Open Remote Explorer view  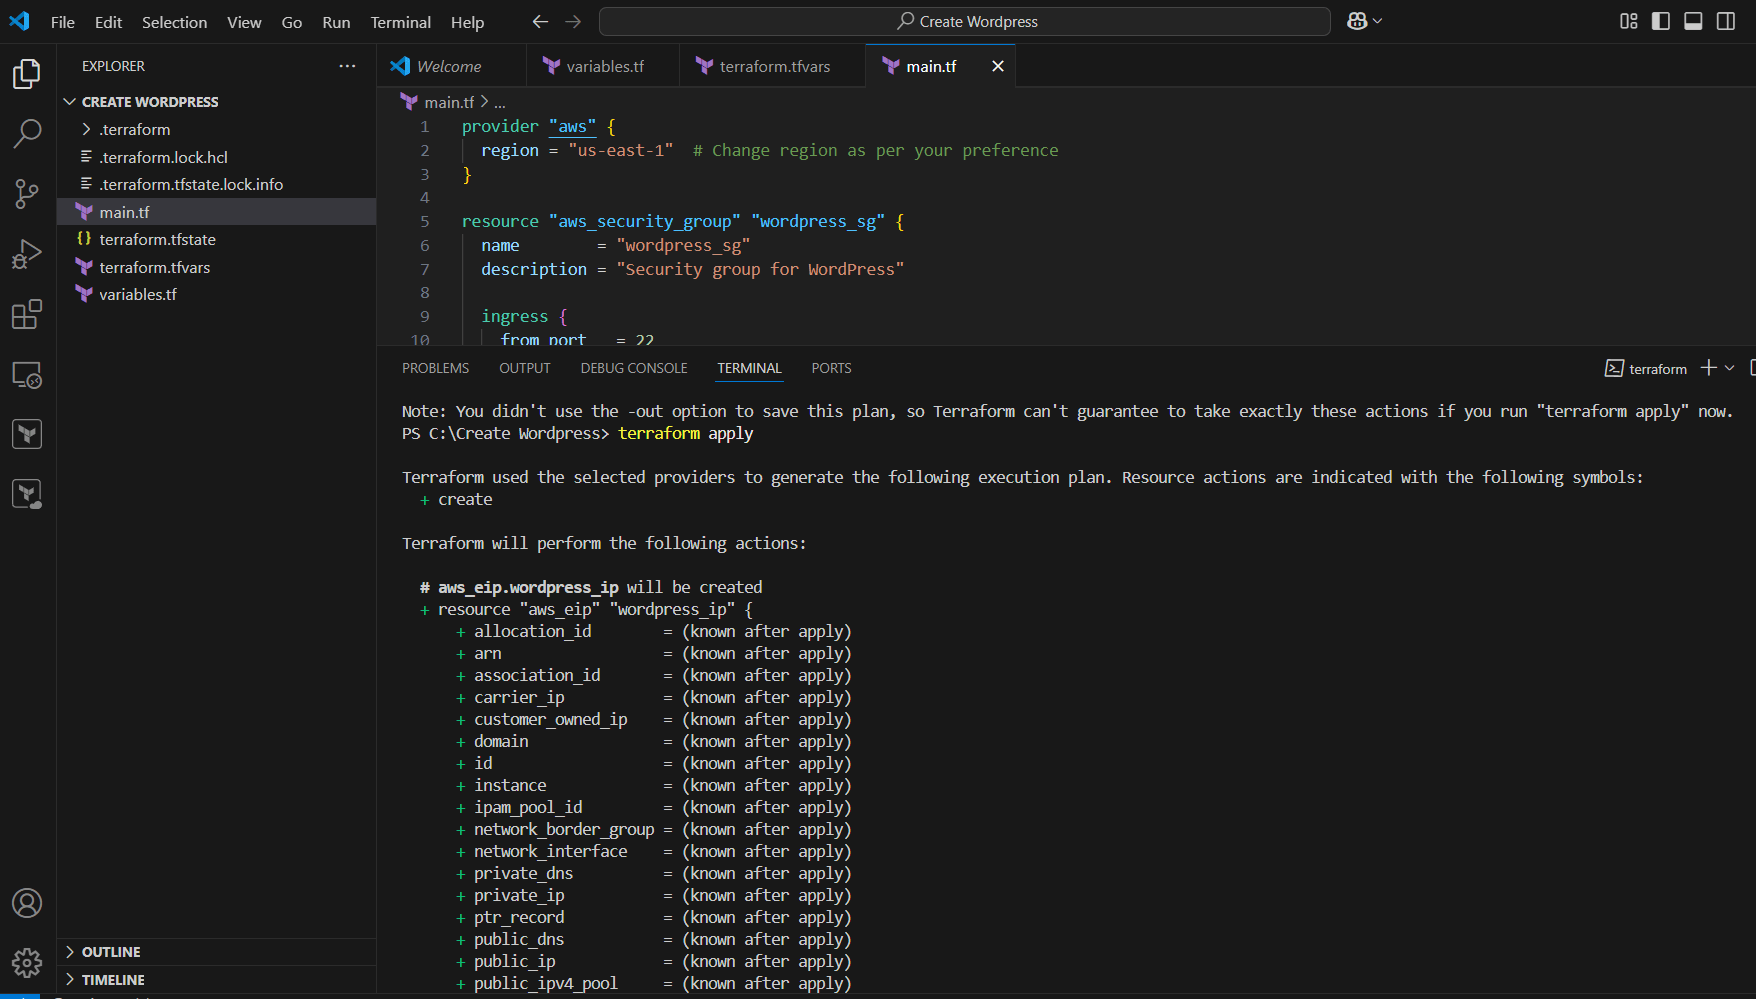[27, 375]
